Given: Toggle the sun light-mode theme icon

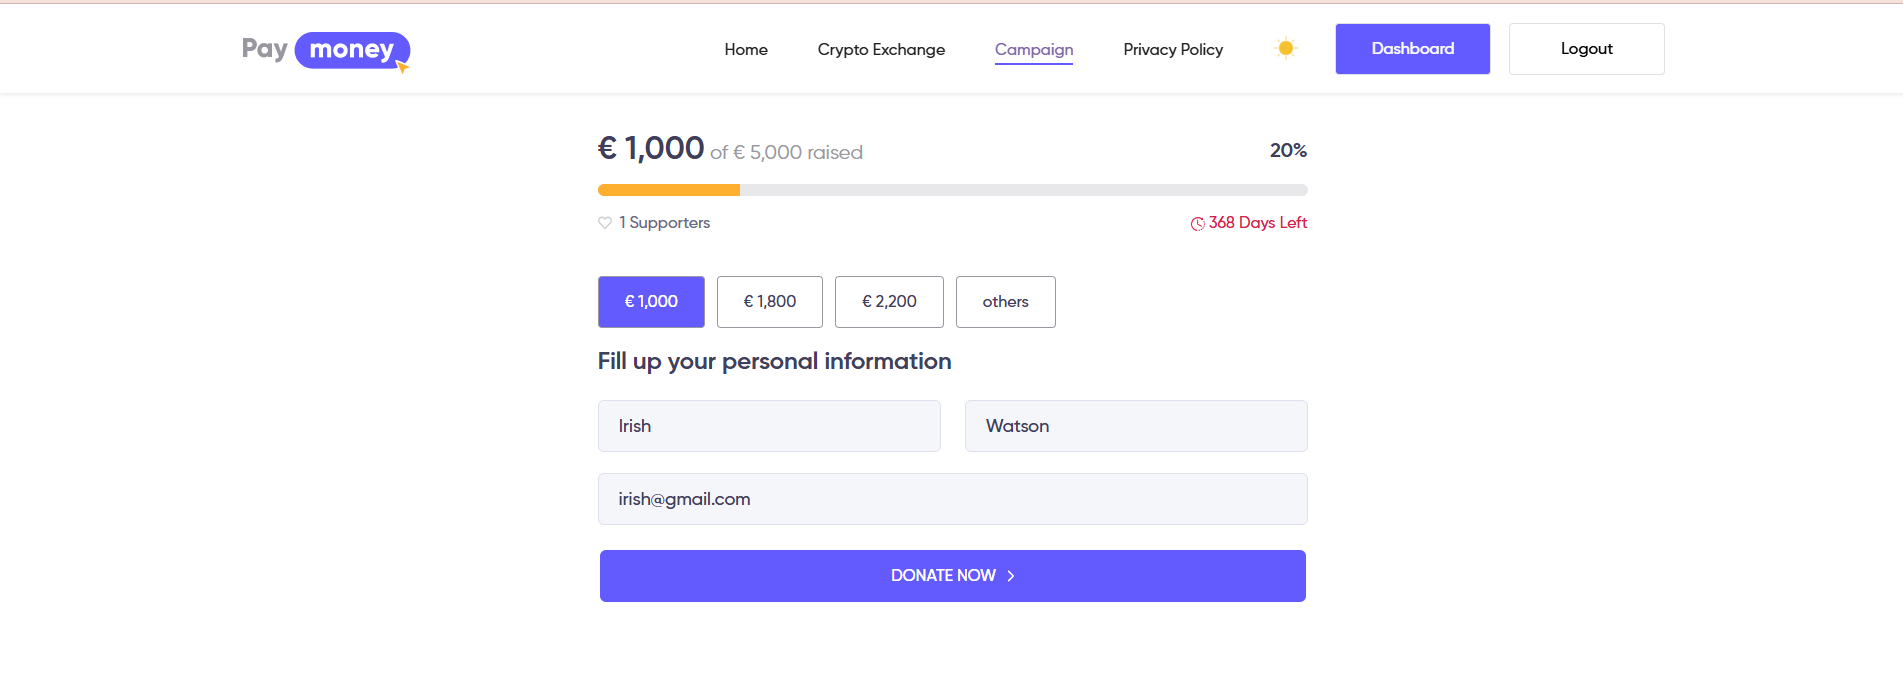Looking at the screenshot, I should [1286, 48].
